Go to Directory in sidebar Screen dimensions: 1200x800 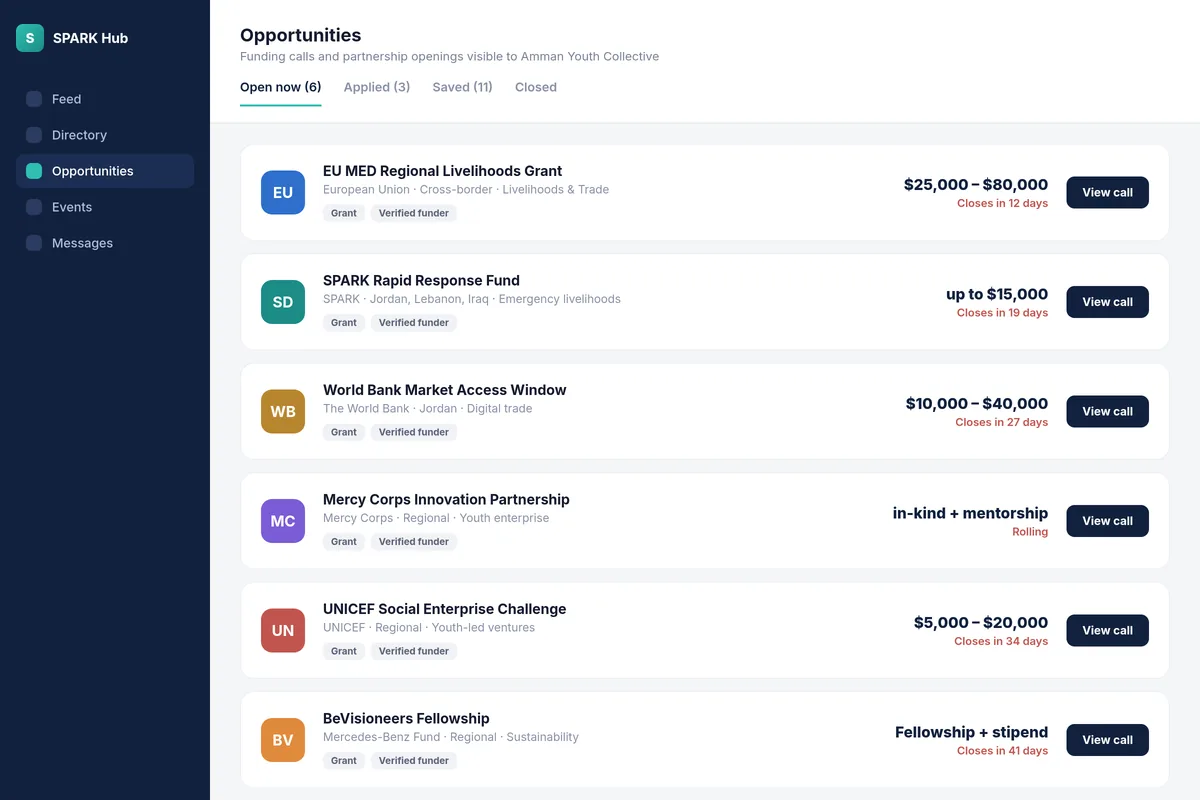tap(105, 135)
